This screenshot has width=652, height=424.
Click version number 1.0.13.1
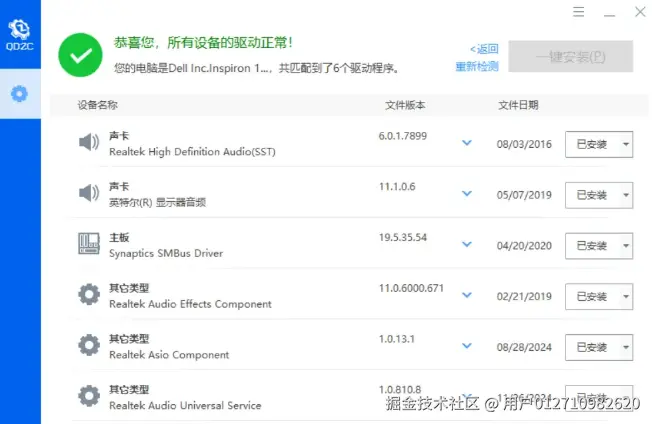[x=397, y=339]
